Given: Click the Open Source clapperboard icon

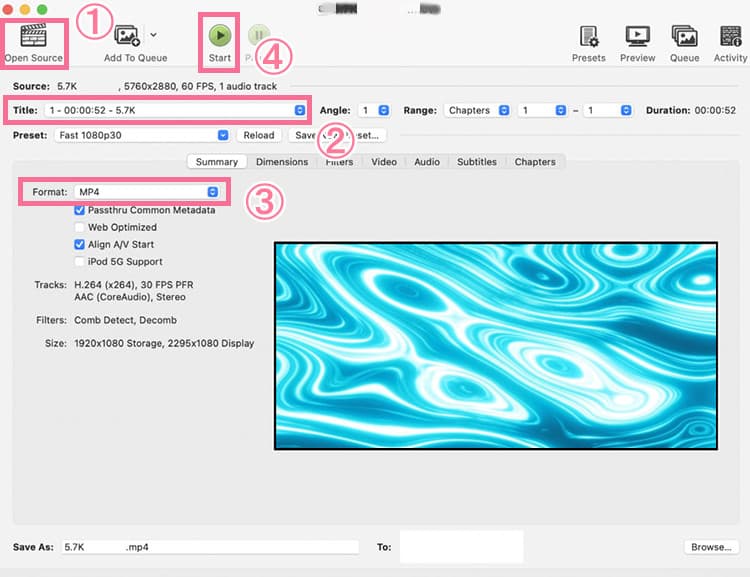Looking at the screenshot, I should [x=33, y=36].
